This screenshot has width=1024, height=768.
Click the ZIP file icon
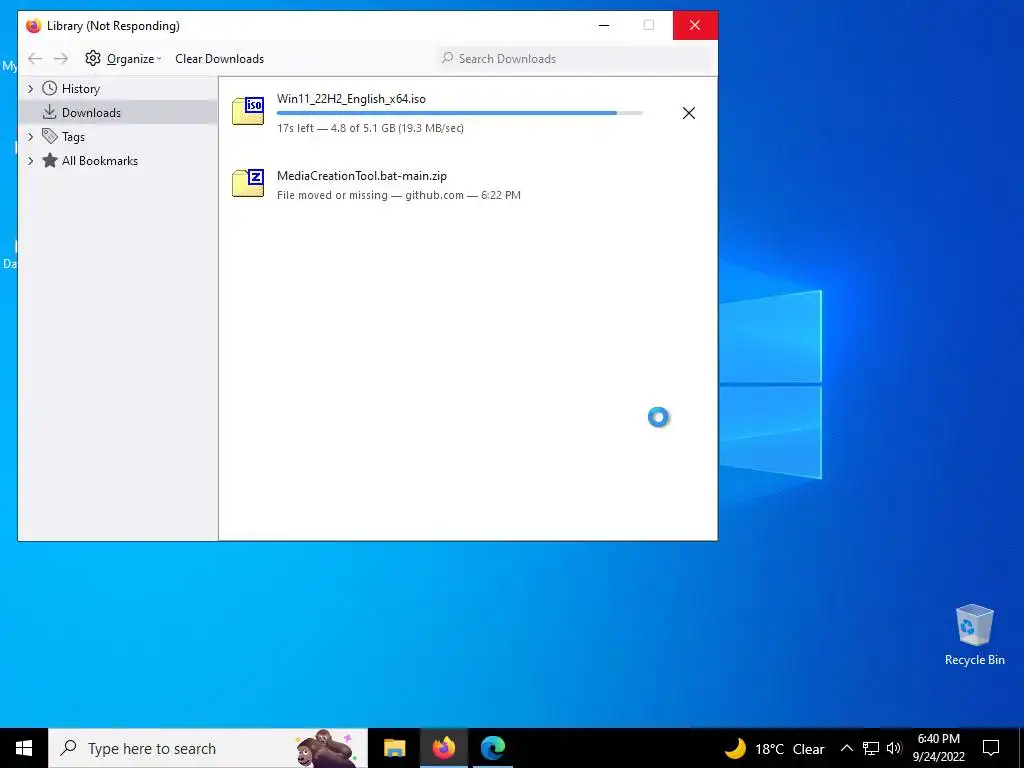tap(248, 183)
